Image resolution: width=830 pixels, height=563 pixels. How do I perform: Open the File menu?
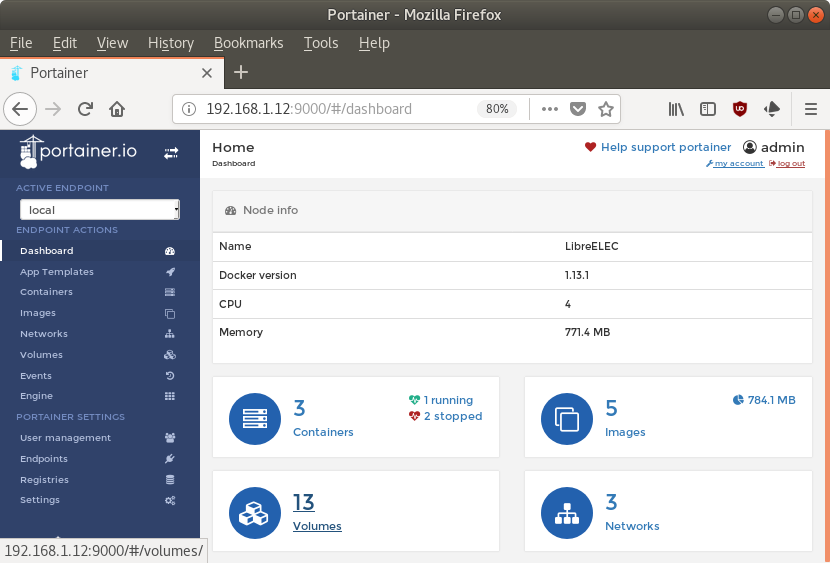point(21,43)
